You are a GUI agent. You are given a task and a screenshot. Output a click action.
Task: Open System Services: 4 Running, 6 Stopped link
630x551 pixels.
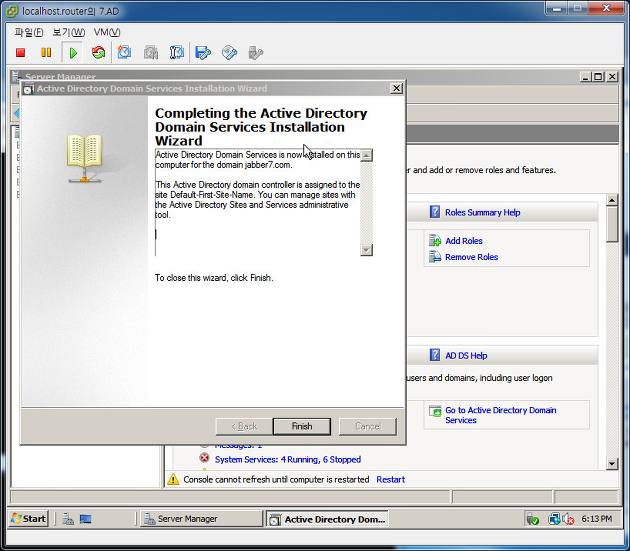coord(288,459)
